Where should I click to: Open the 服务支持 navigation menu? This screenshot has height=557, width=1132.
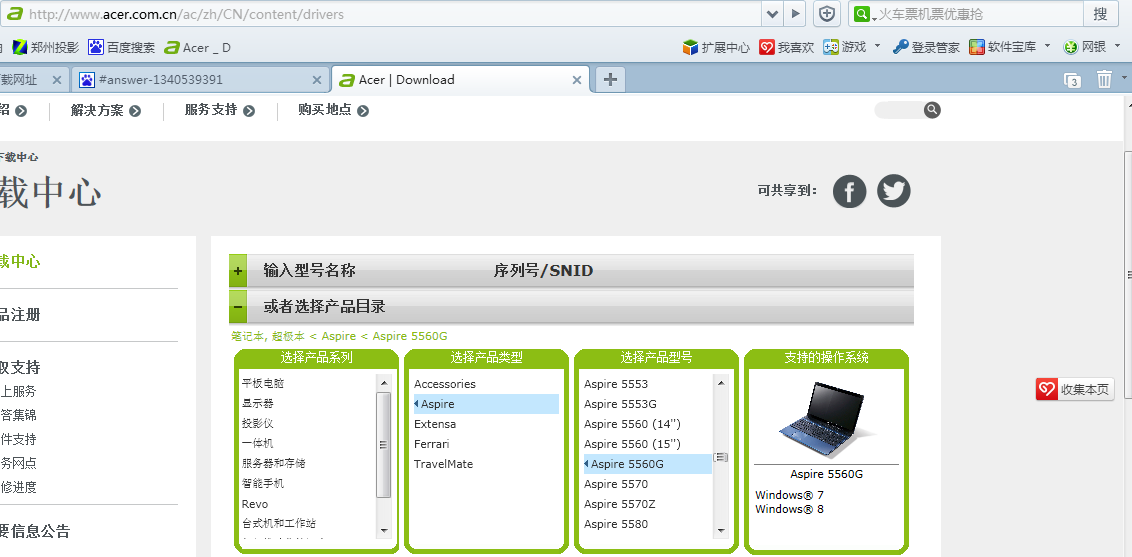pyautogui.click(x=219, y=110)
